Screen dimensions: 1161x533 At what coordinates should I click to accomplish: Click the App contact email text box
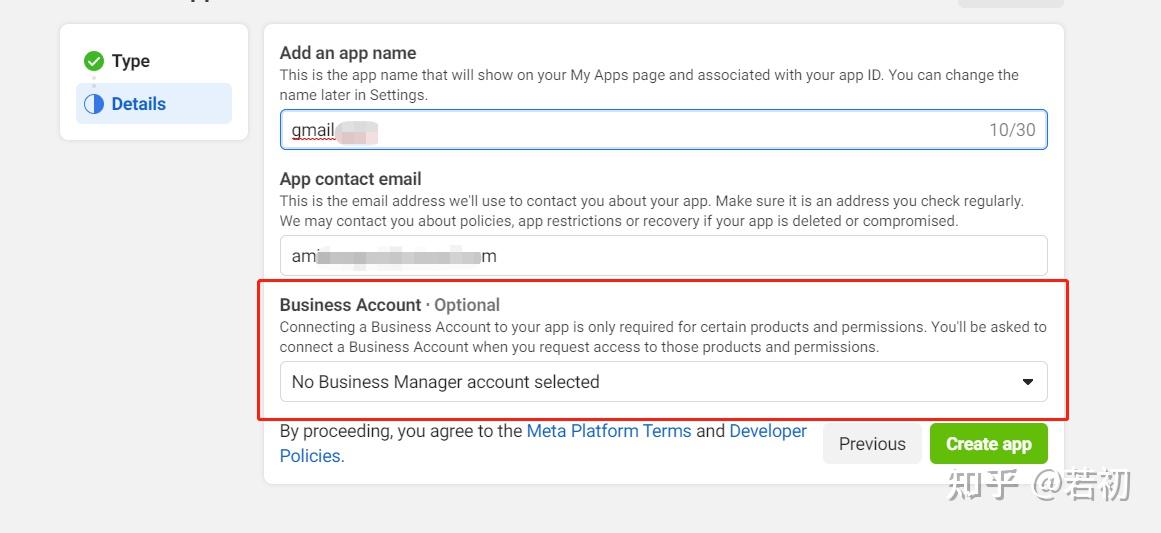pos(660,256)
